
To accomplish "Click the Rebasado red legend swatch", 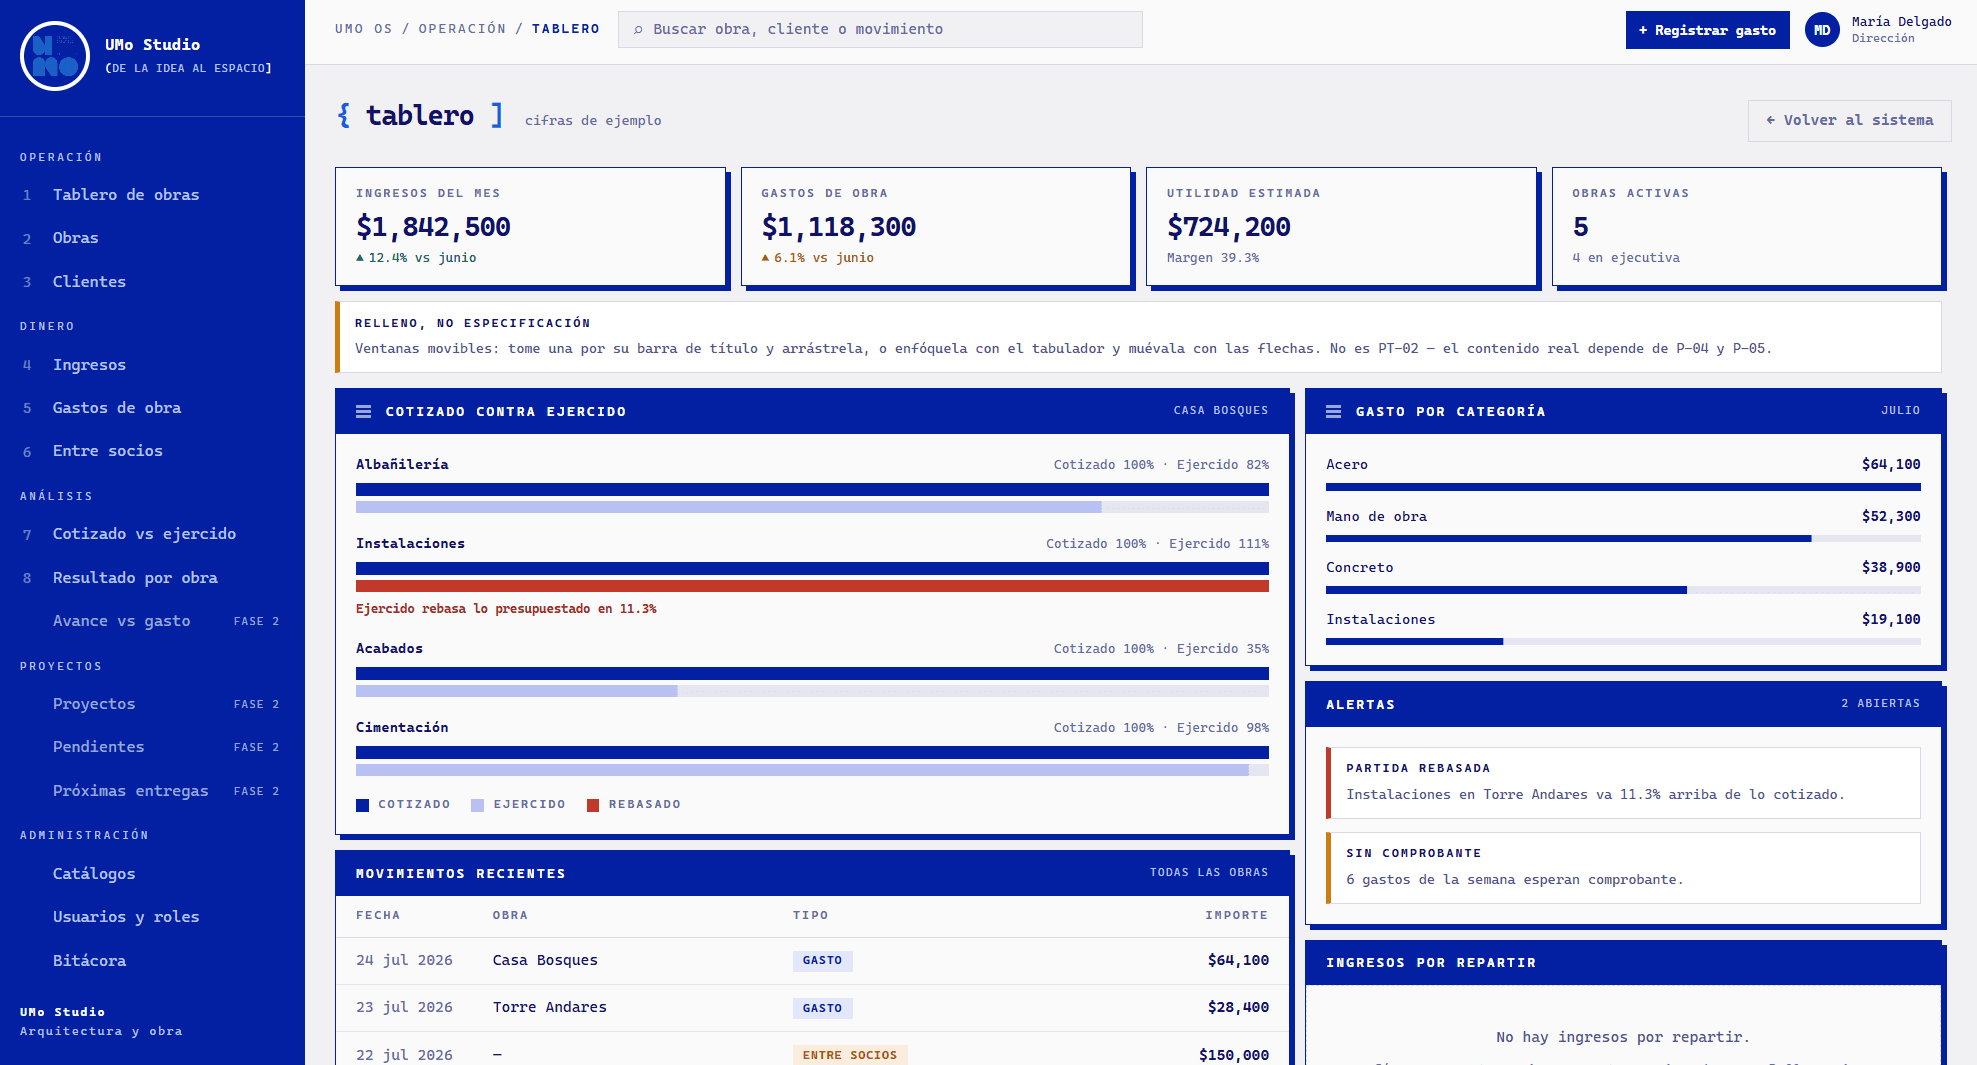I will click(x=593, y=805).
